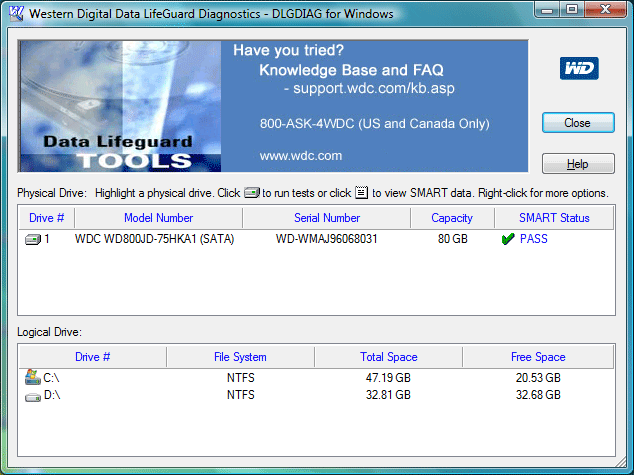Click logical Drive # column header
Viewport: 634px width, 475px height.
(x=93, y=357)
